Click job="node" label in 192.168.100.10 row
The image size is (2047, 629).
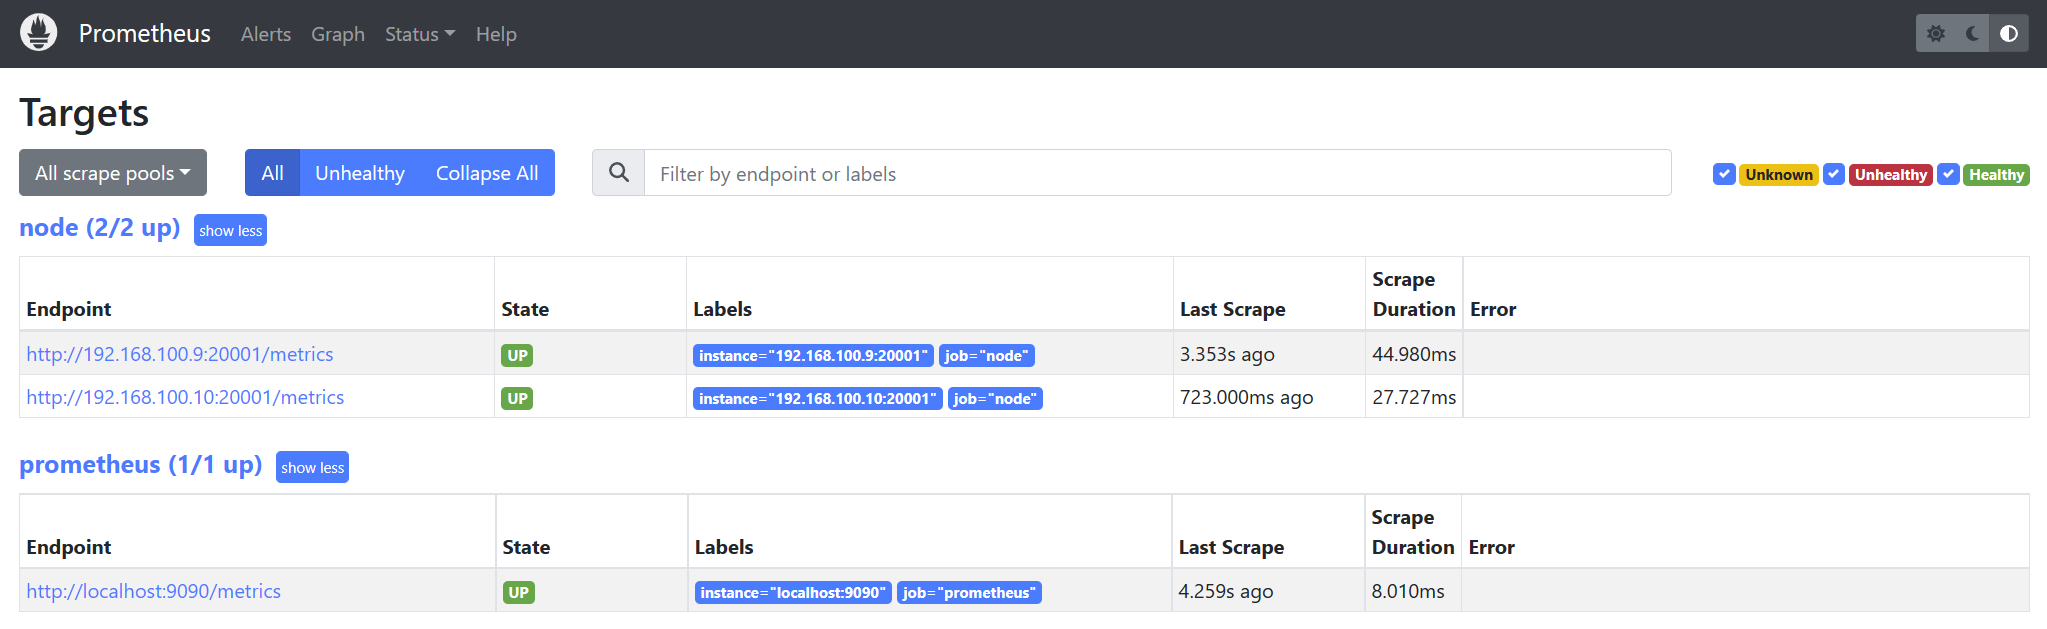(995, 398)
